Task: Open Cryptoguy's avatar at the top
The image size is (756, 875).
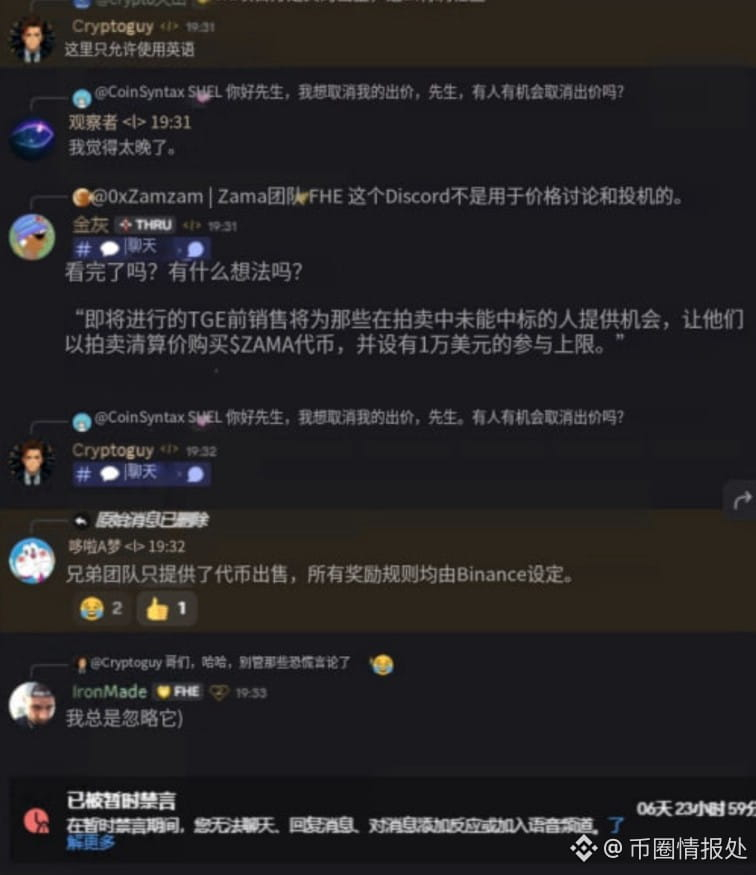Action: click(31, 39)
